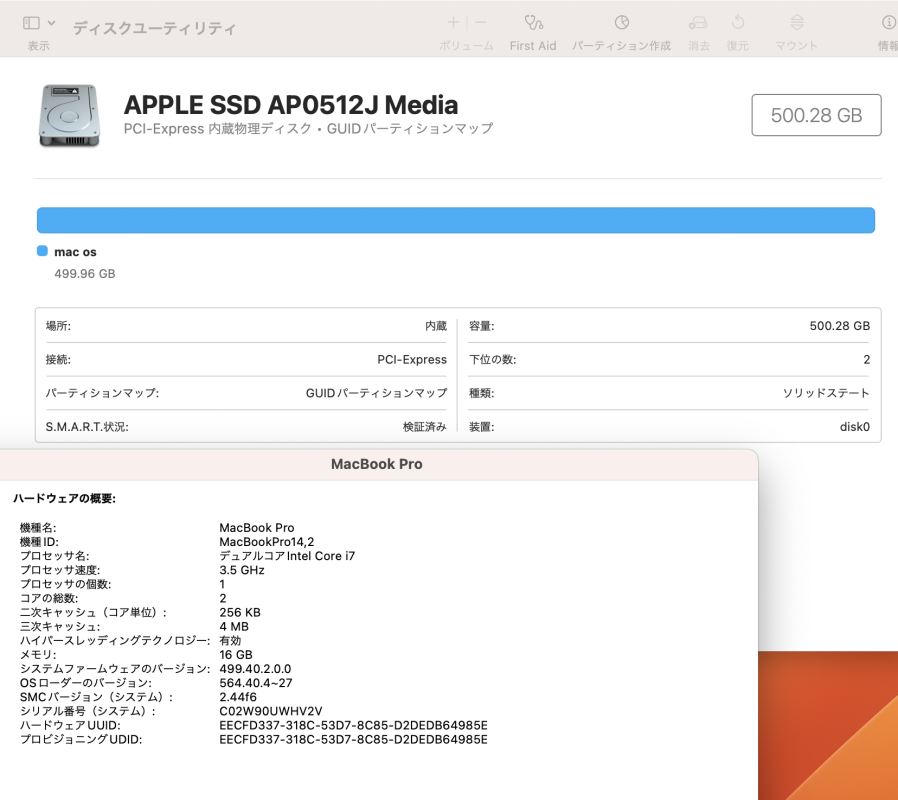Click the Mount toolbar icon
The width and height of the screenshot is (898, 800).
pos(796,22)
